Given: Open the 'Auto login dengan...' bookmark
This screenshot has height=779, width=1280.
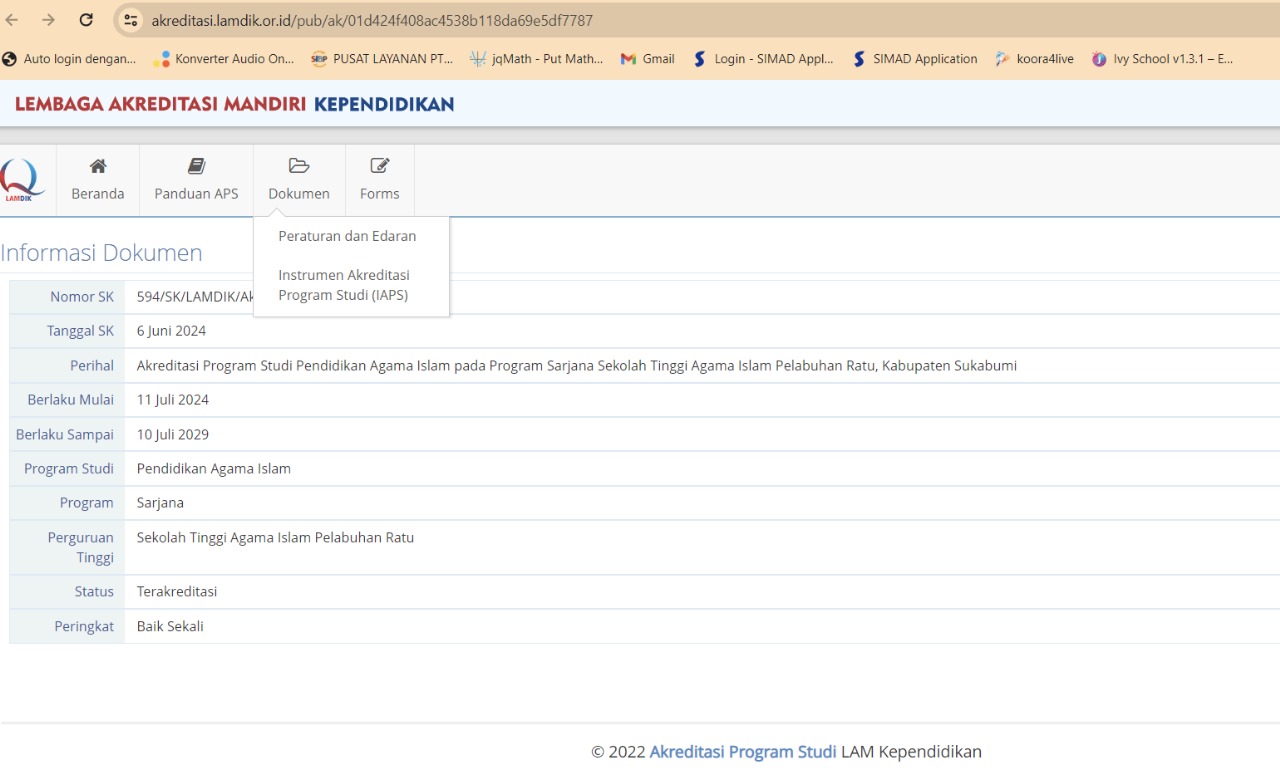Looking at the screenshot, I should click(x=69, y=59).
